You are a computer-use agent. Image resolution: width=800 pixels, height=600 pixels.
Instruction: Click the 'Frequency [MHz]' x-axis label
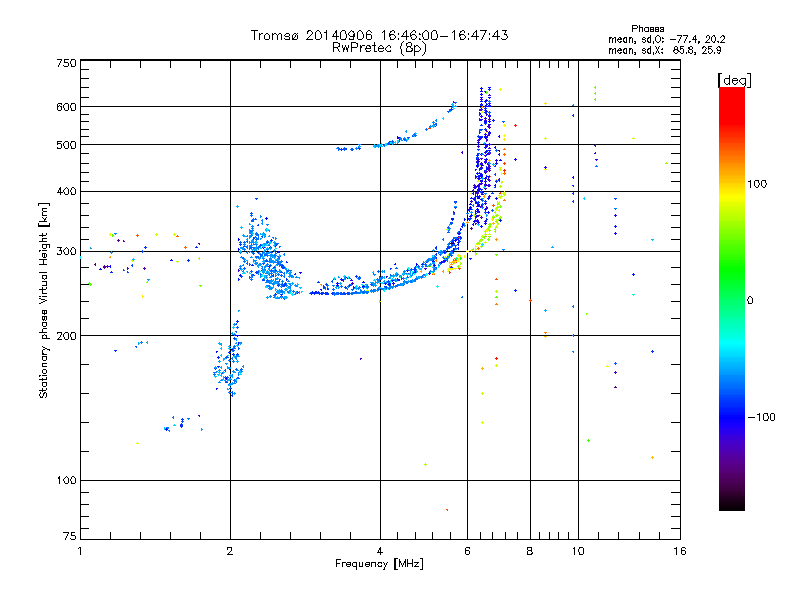(379, 564)
